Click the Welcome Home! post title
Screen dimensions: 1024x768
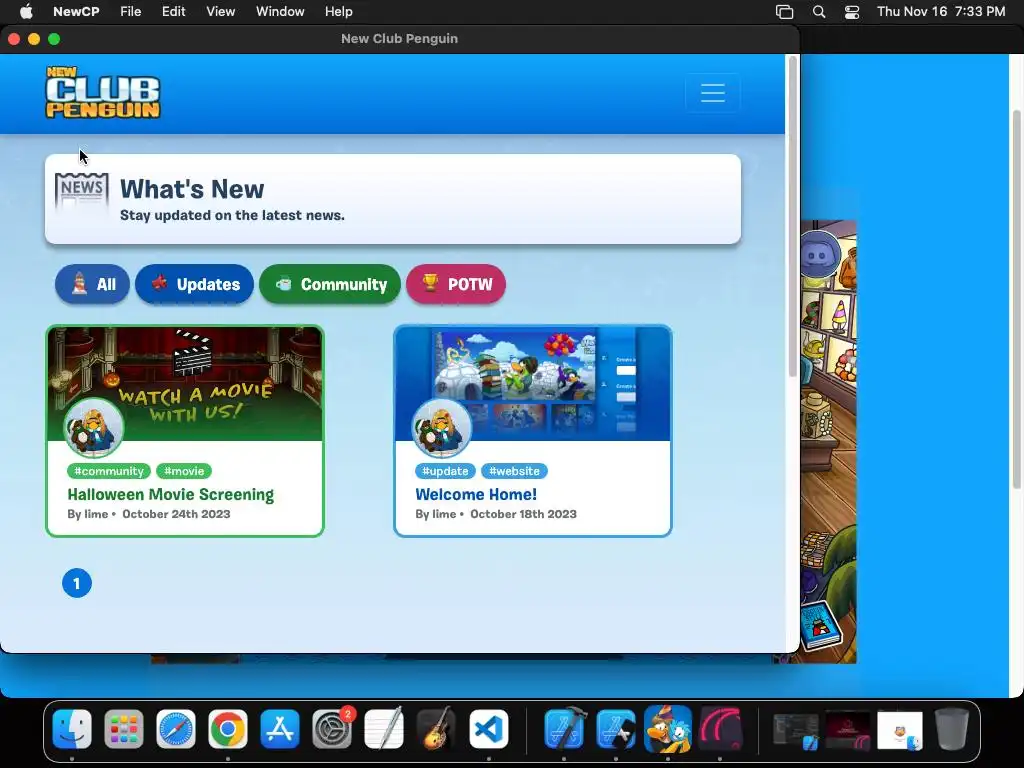[x=476, y=494]
